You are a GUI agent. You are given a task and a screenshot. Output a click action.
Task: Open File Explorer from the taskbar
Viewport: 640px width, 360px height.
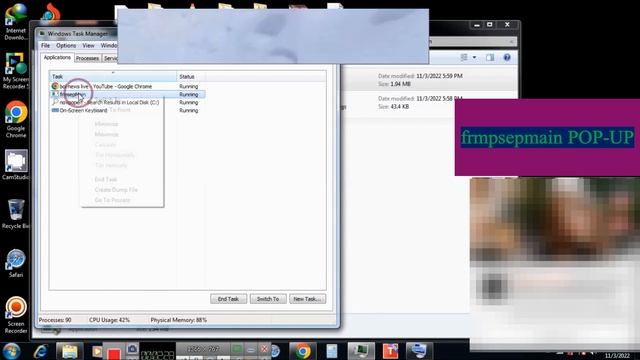click(x=69, y=351)
